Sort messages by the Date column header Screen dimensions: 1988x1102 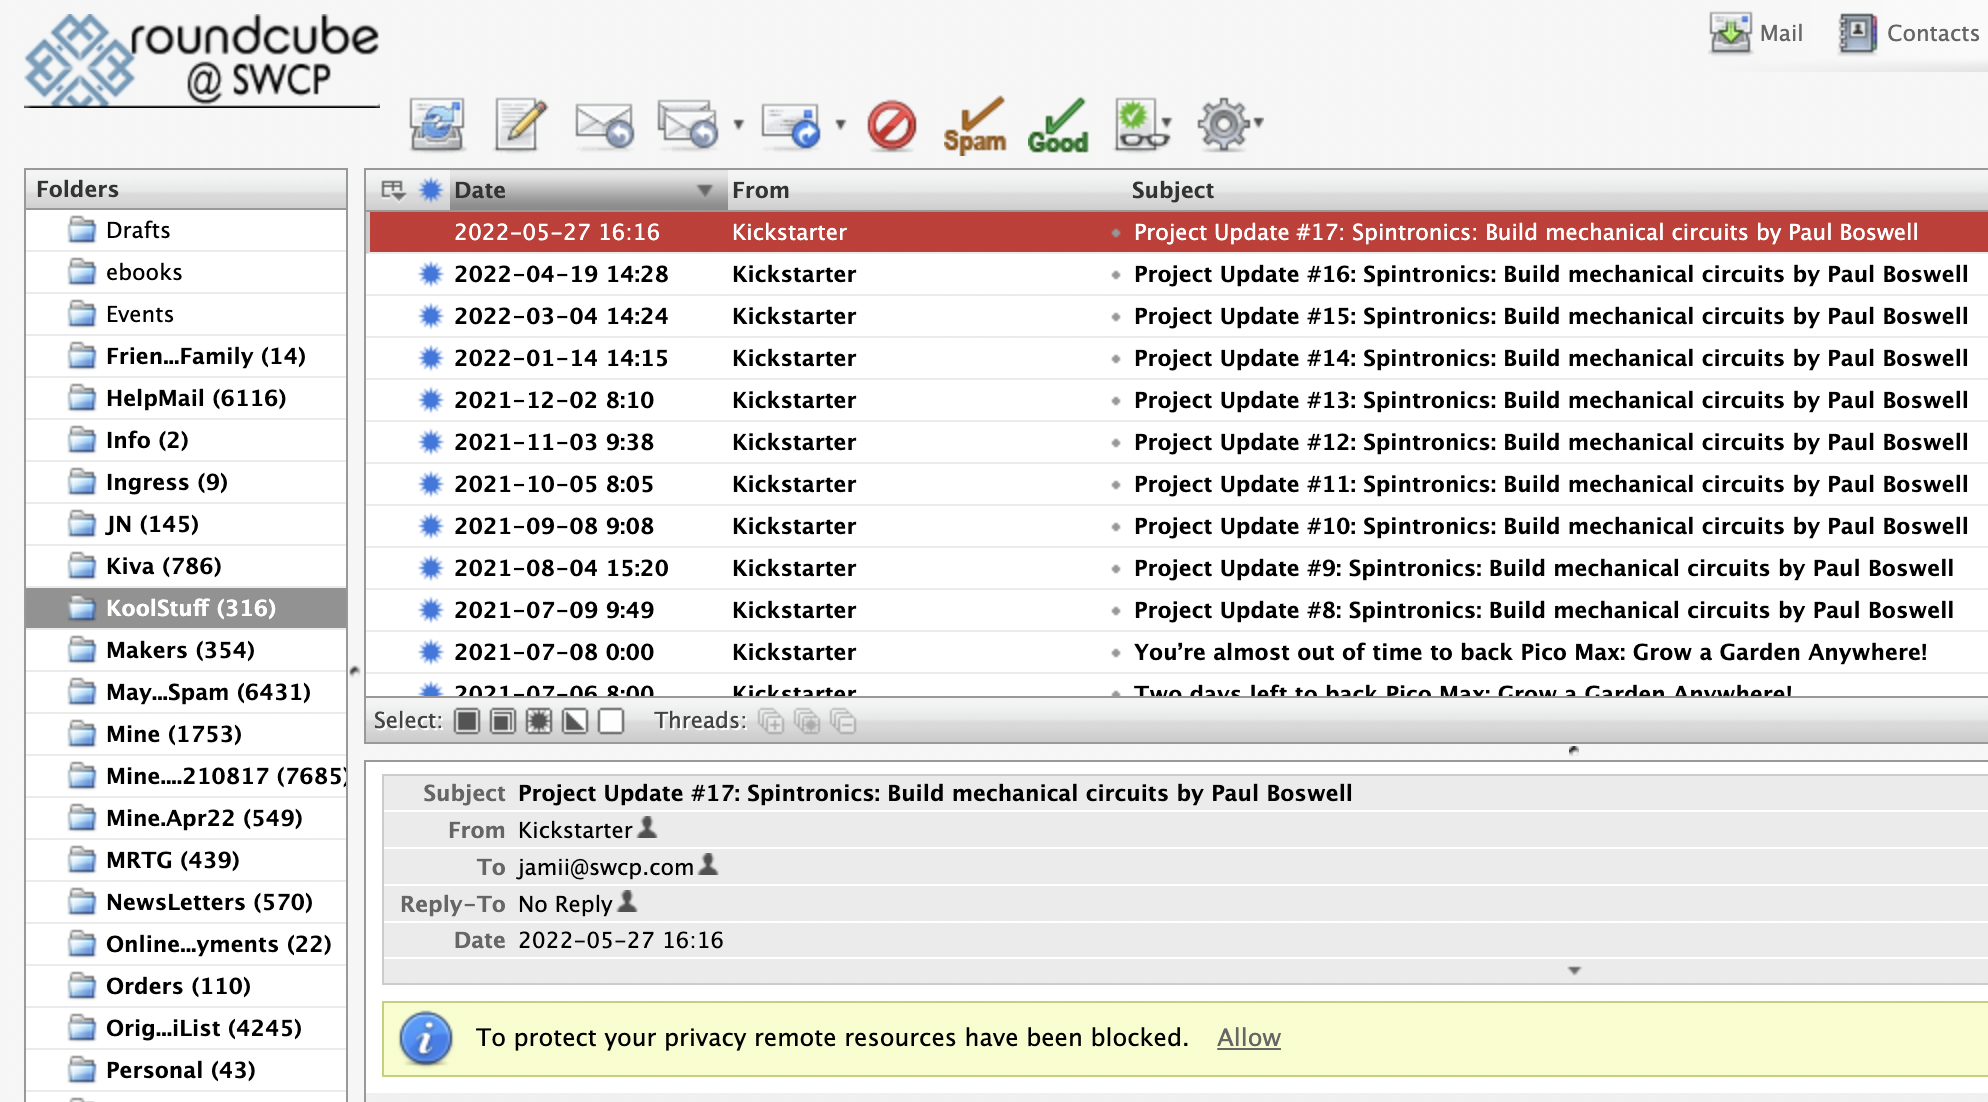pyautogui.click(x=480, y=190)
